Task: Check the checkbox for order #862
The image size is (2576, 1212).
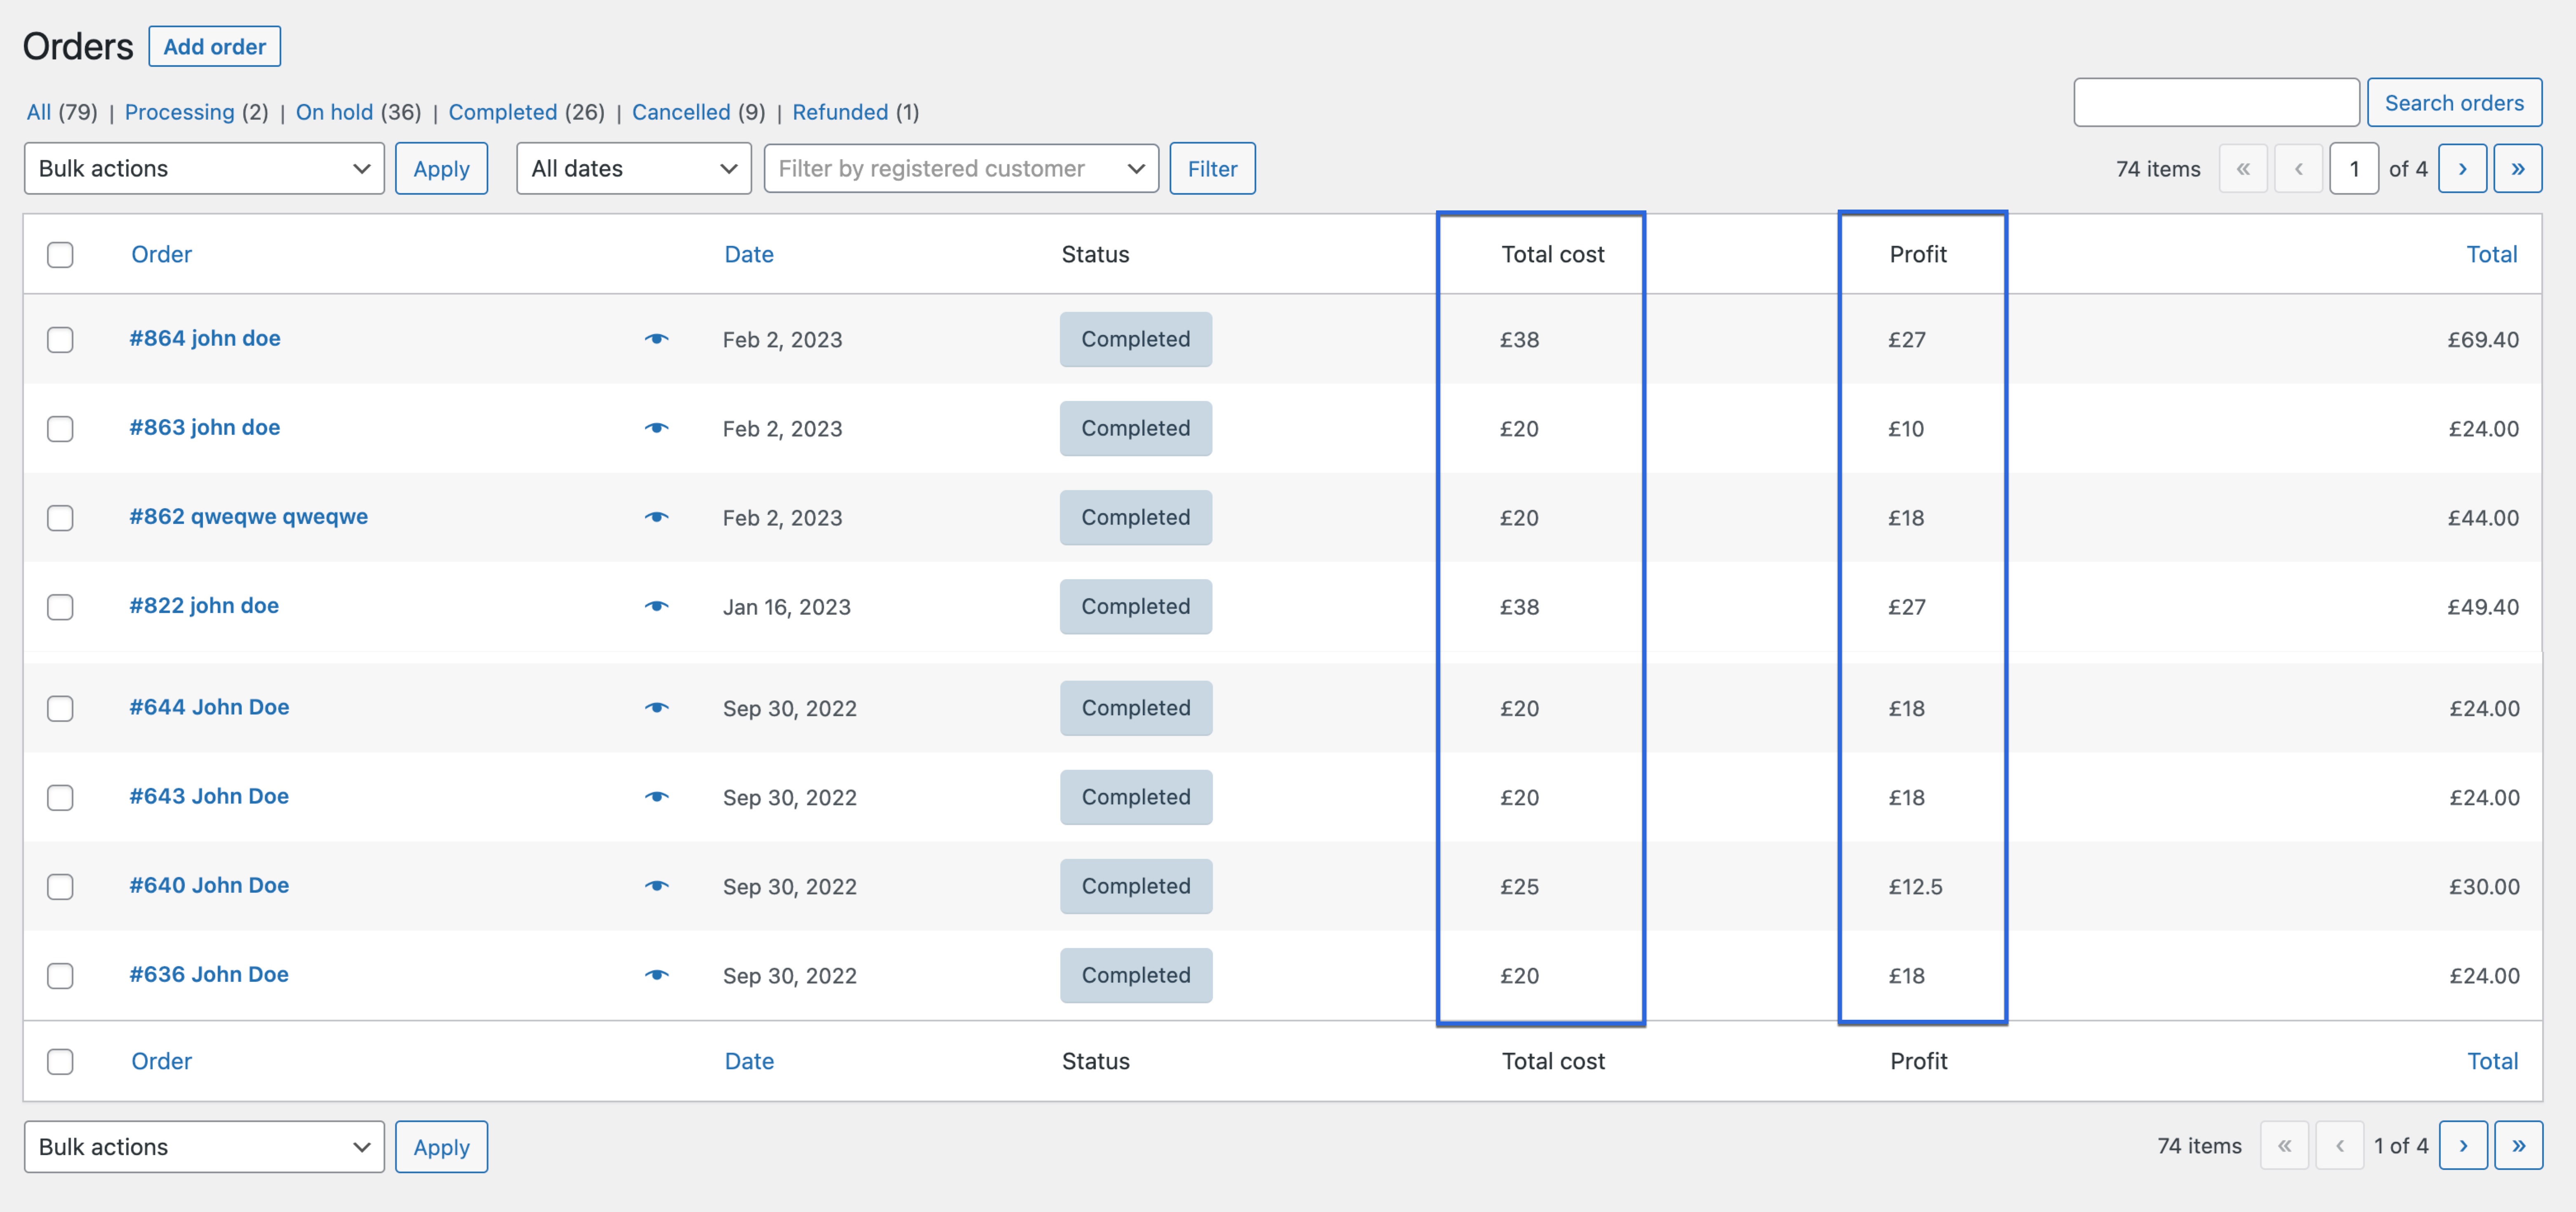Action: tap(60, 518)
